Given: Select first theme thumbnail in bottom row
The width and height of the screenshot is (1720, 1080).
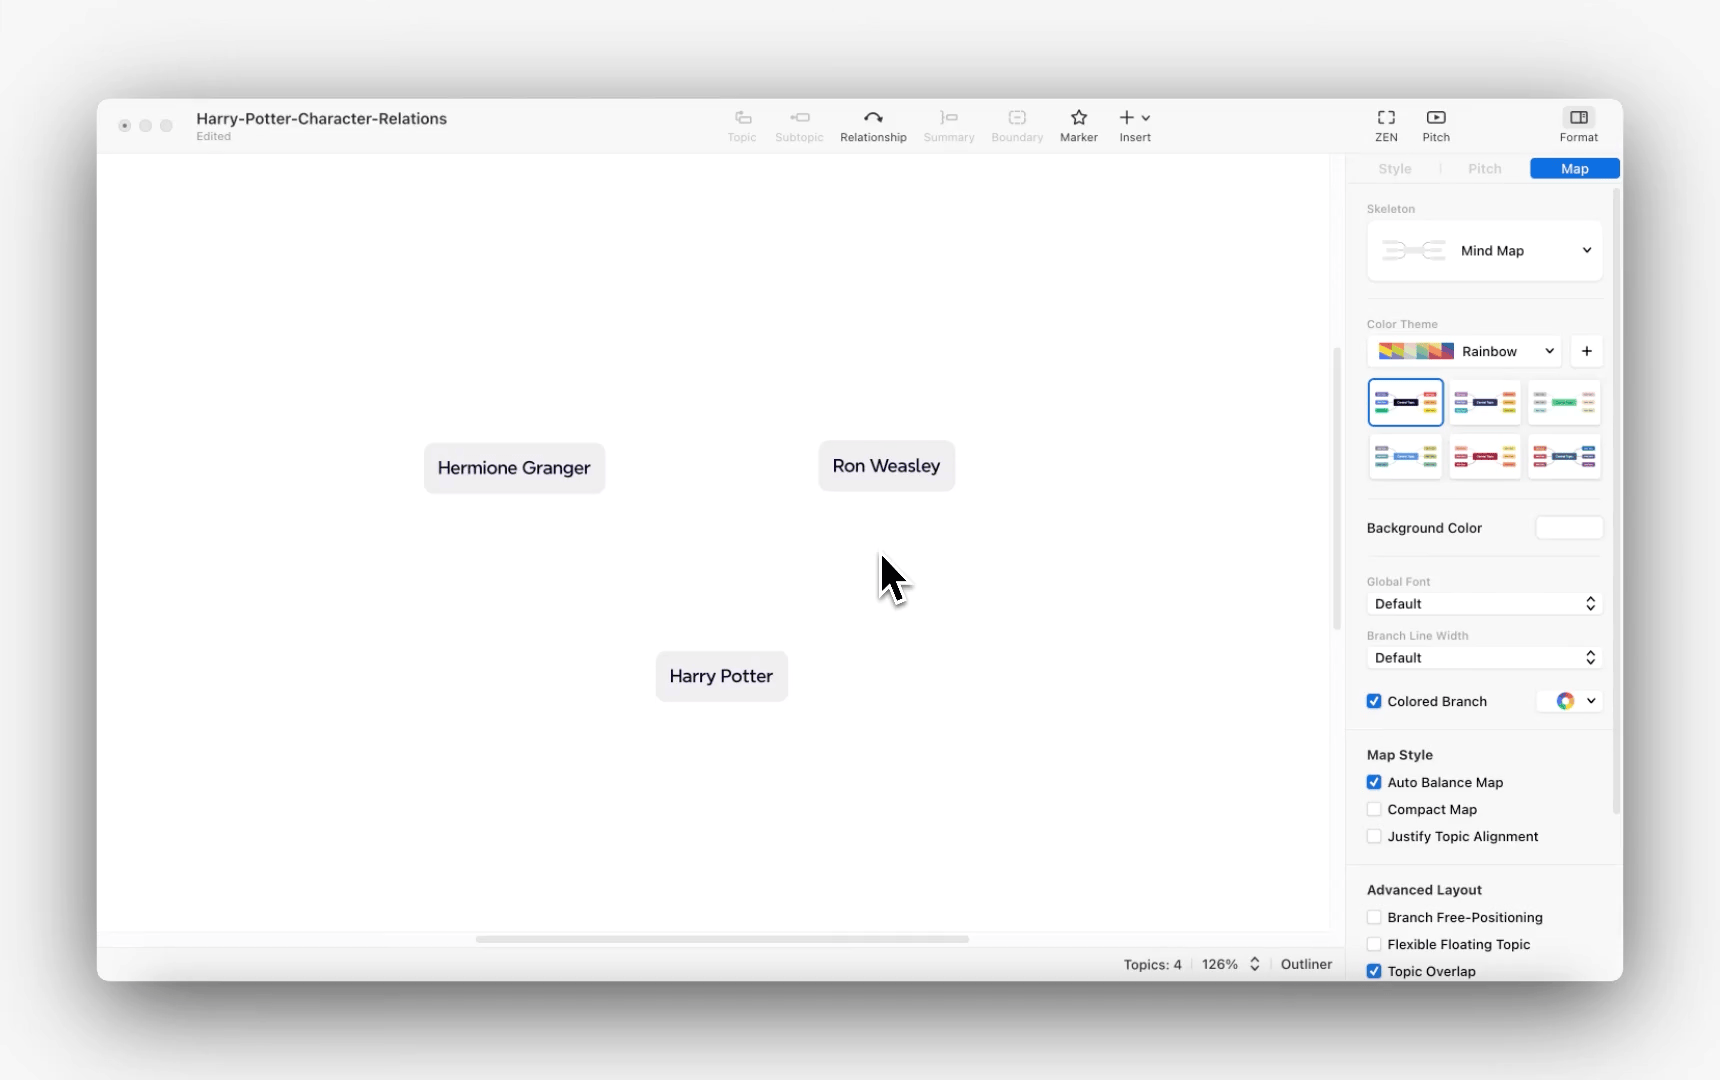Looking at the screenshot, I should click(x=1405, y=456).
